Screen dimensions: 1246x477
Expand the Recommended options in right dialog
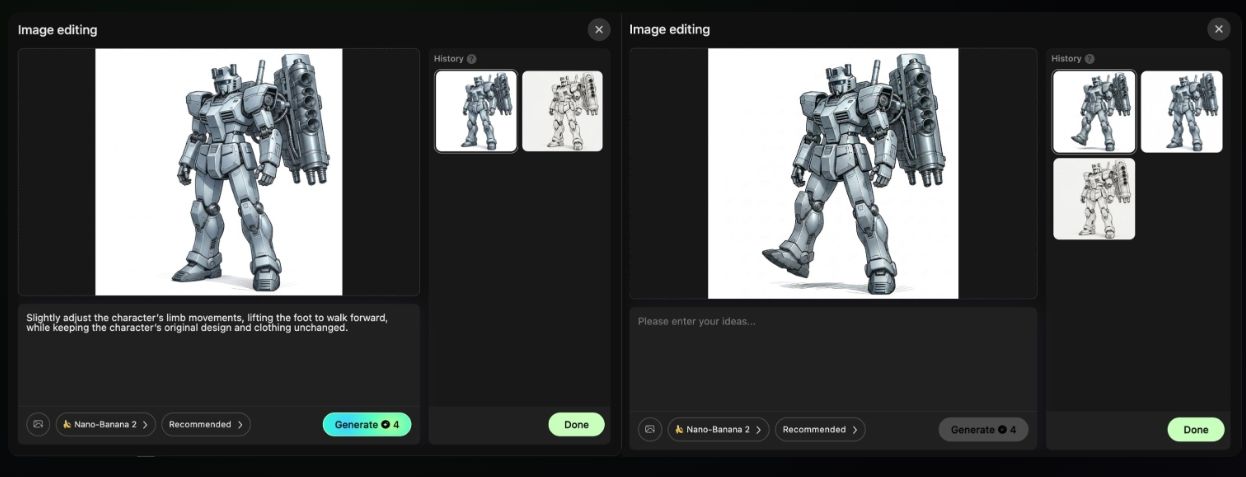(820, 429)
